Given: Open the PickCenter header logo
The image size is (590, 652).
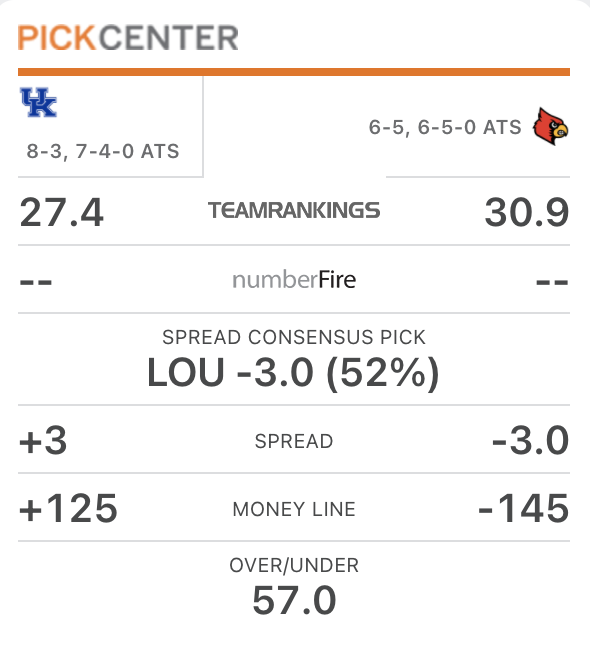Looking at the screenshot, I should (x=128, y=37).
